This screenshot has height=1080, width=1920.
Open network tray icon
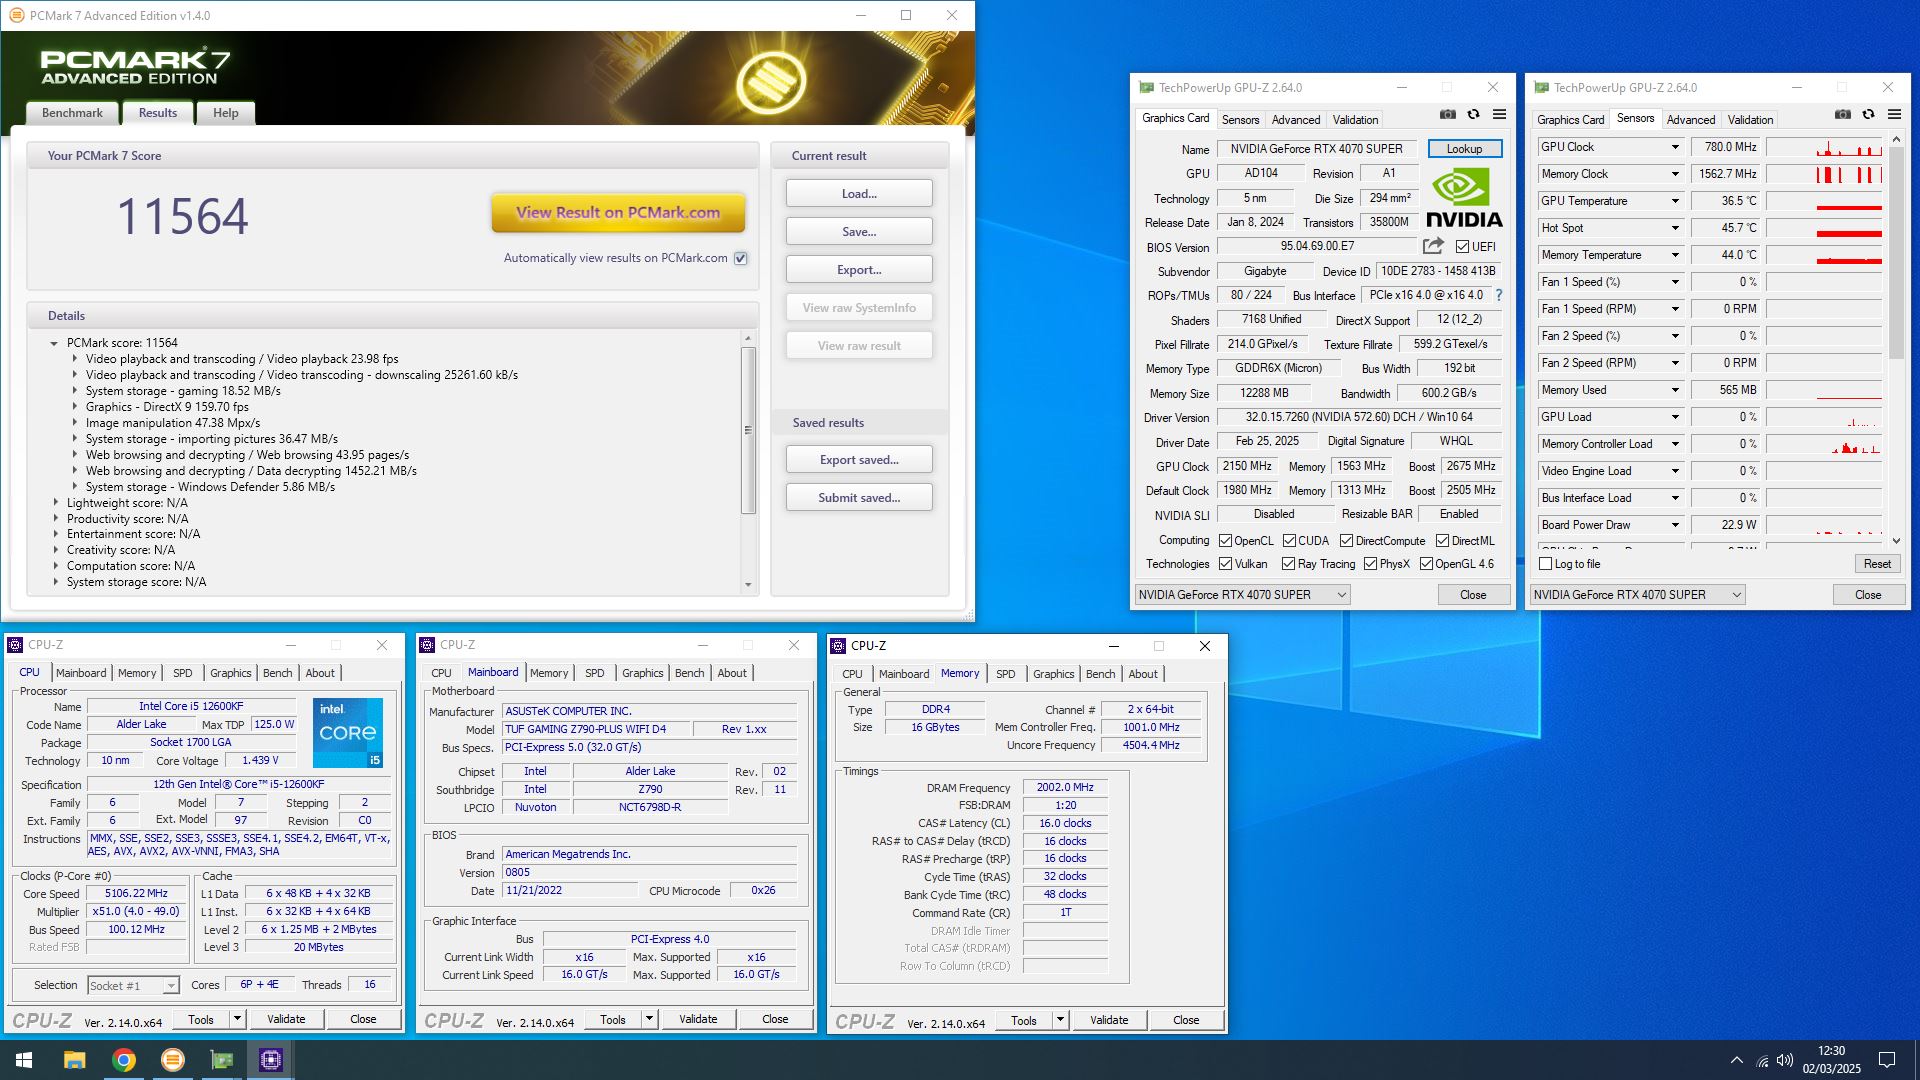pos(1762,1061)
